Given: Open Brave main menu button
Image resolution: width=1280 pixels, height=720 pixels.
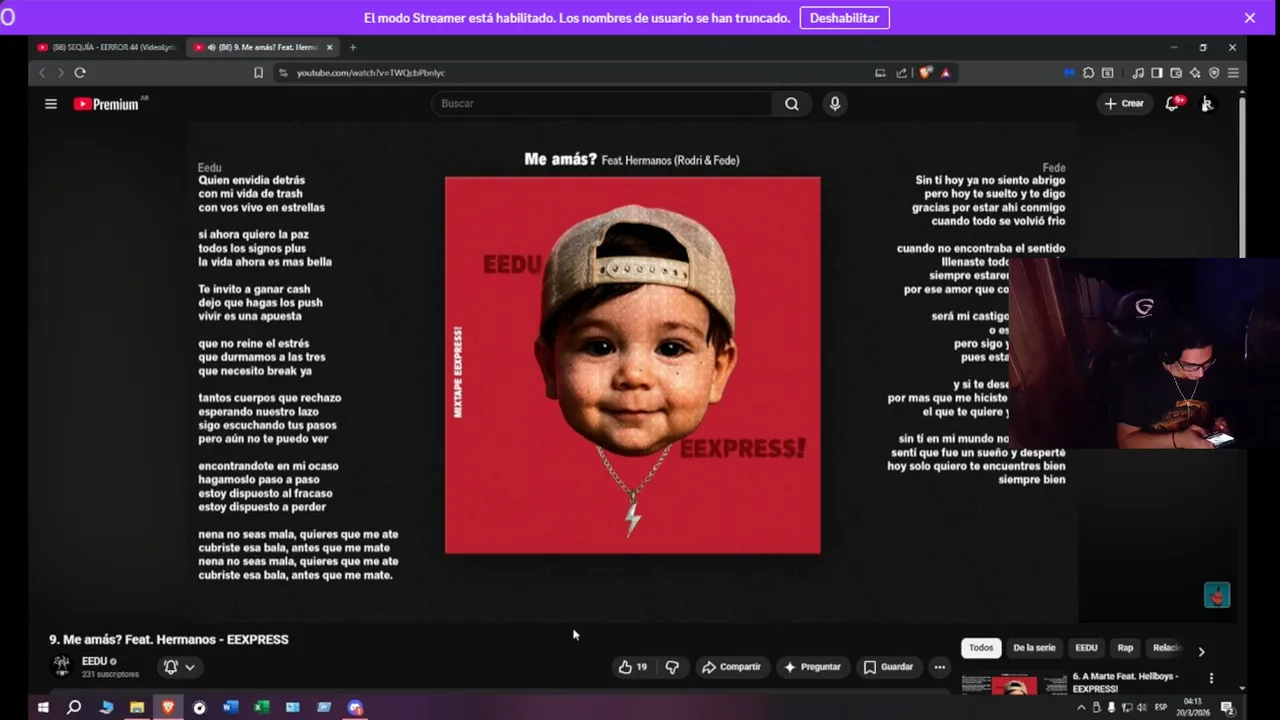Looking at the screenshot, I should point(1233,72).
